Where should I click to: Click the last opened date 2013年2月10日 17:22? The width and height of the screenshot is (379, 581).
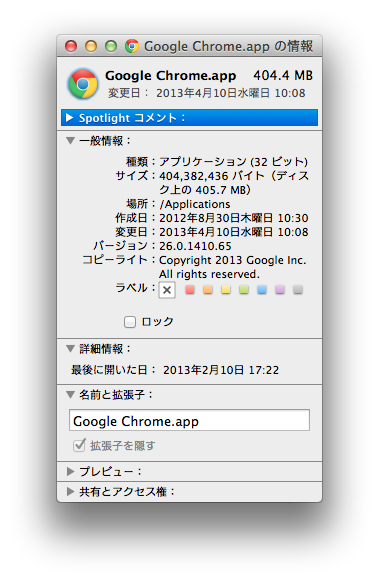(221, 370)
